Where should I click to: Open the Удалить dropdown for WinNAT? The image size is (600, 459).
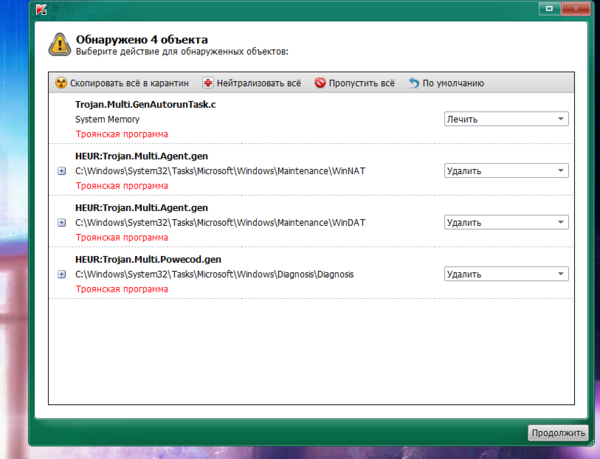tap(506, 171)
